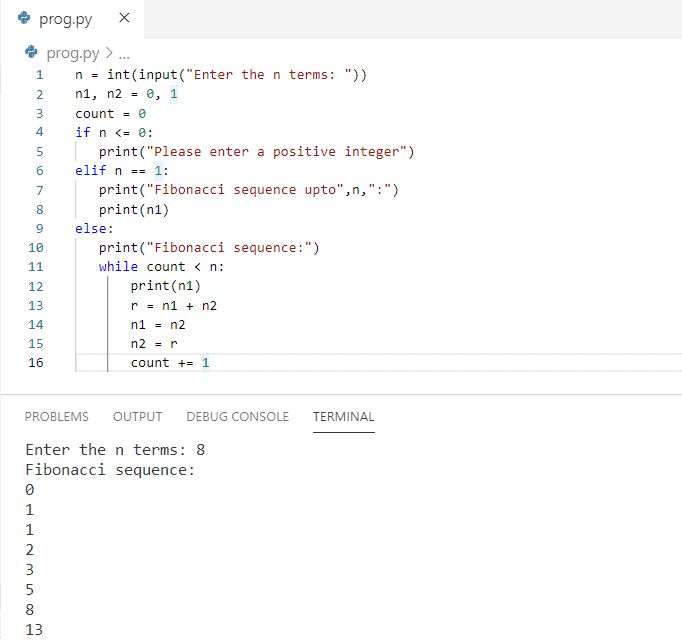Click the 'Fibonacci sequence upto' string
This screenshot has width=682, height=640.
click(x=245, y=190)
